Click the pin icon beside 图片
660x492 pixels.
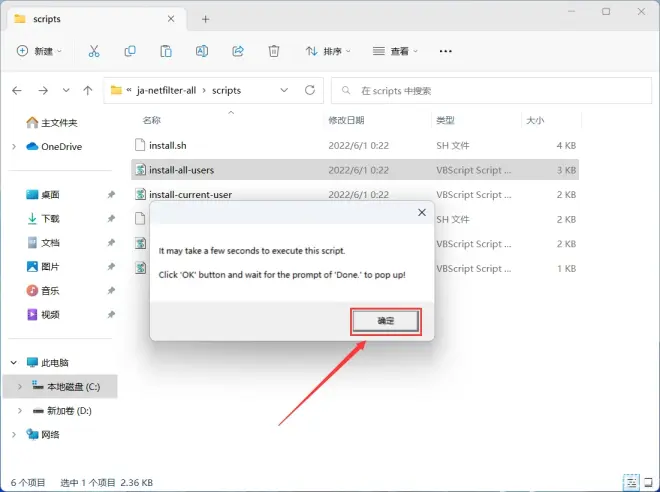click(111, 266)
